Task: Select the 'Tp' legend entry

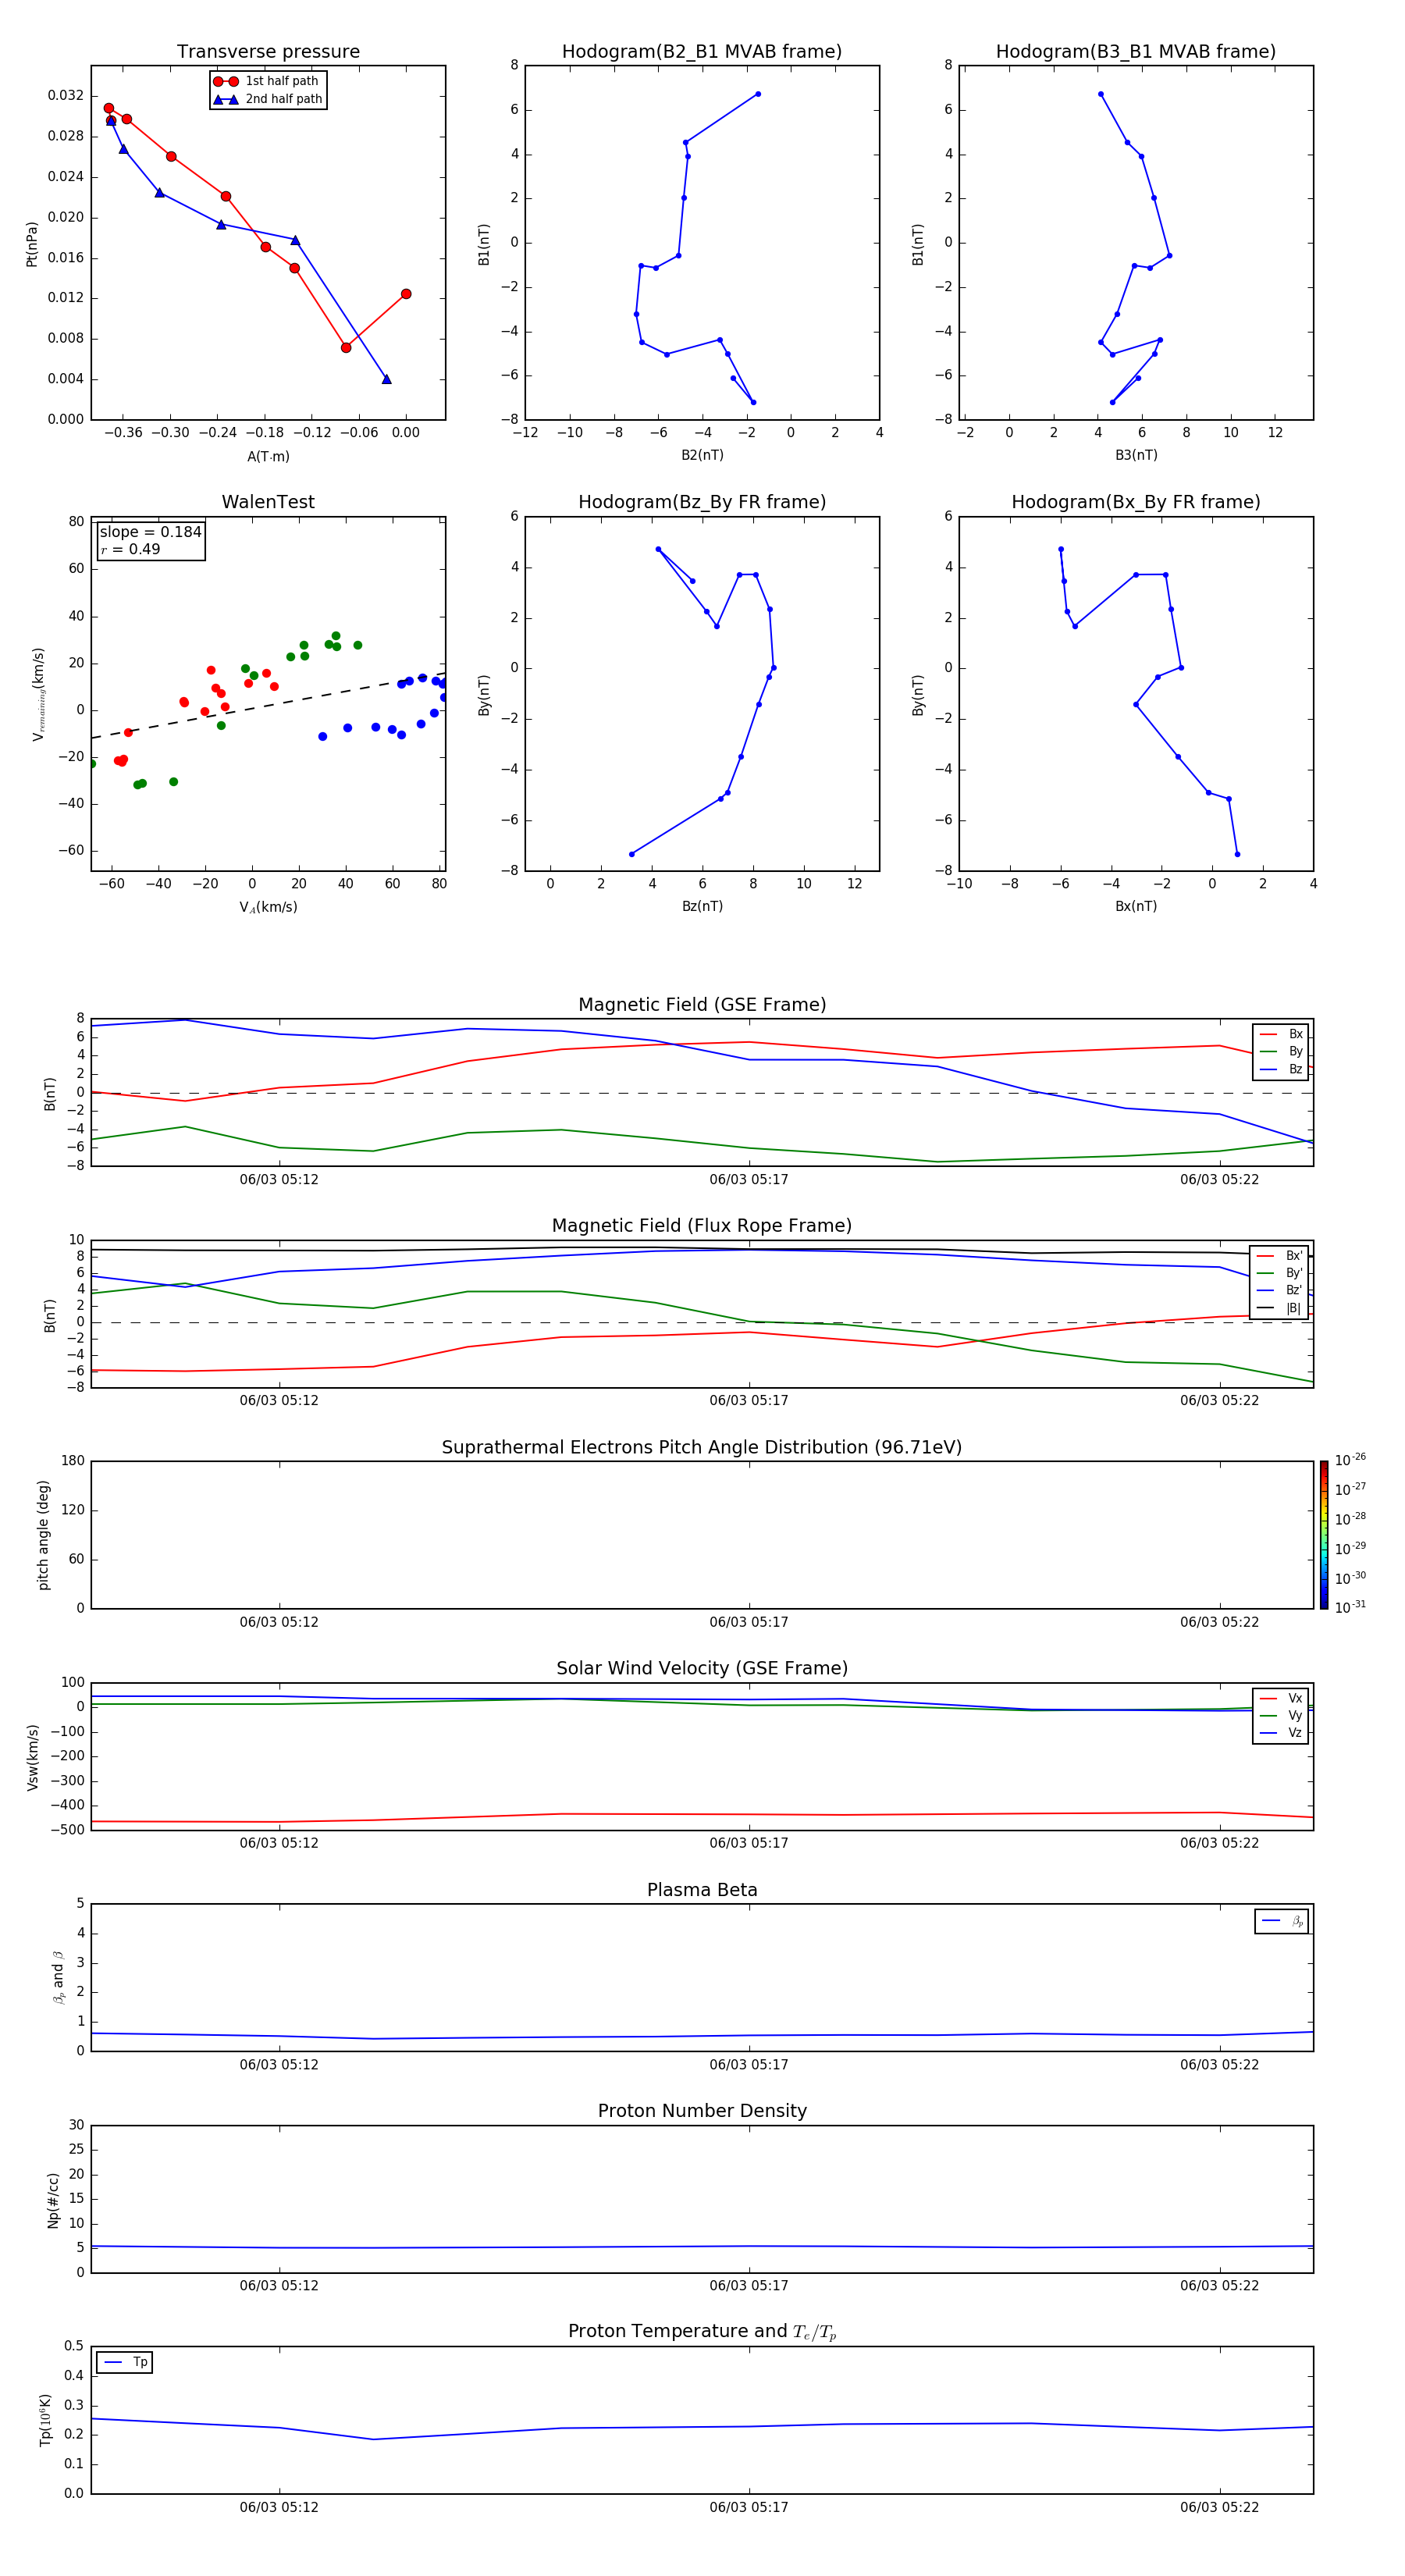Action: (125, 2362)
